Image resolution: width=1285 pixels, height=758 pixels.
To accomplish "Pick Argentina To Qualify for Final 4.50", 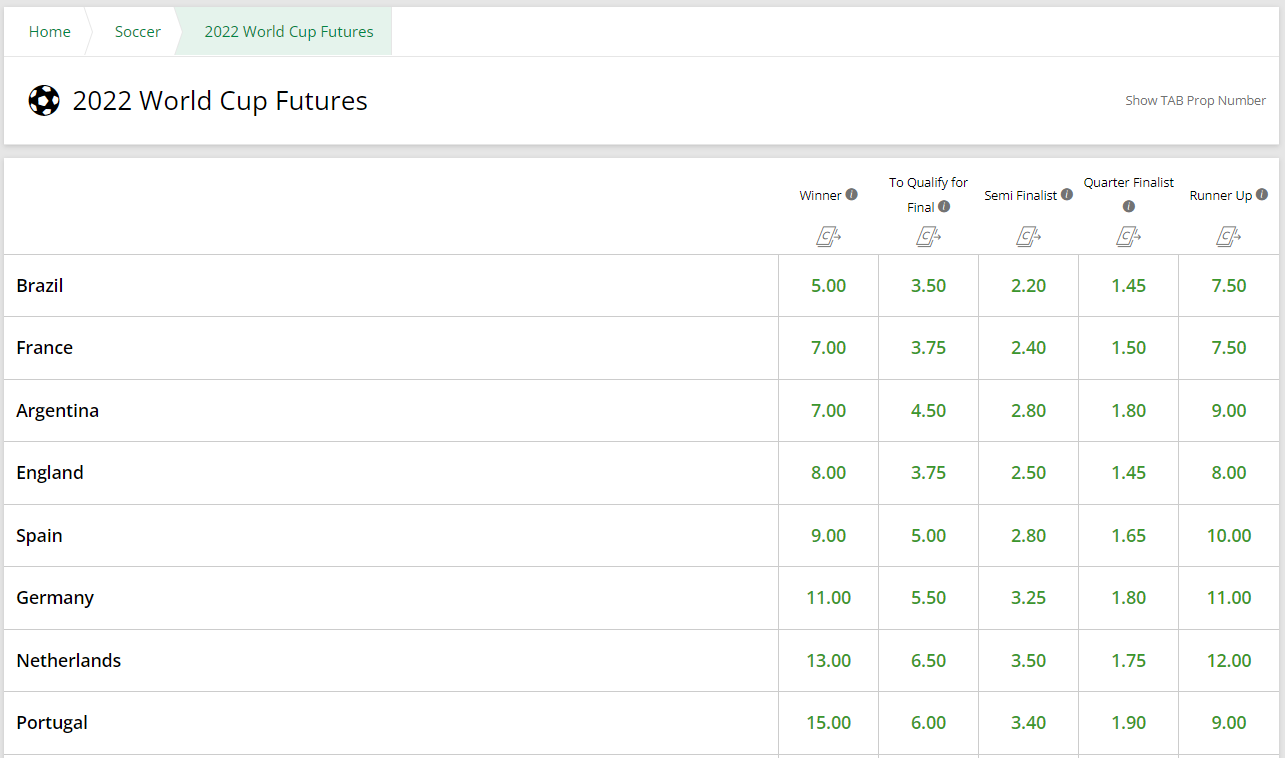I will pos(929,411).
